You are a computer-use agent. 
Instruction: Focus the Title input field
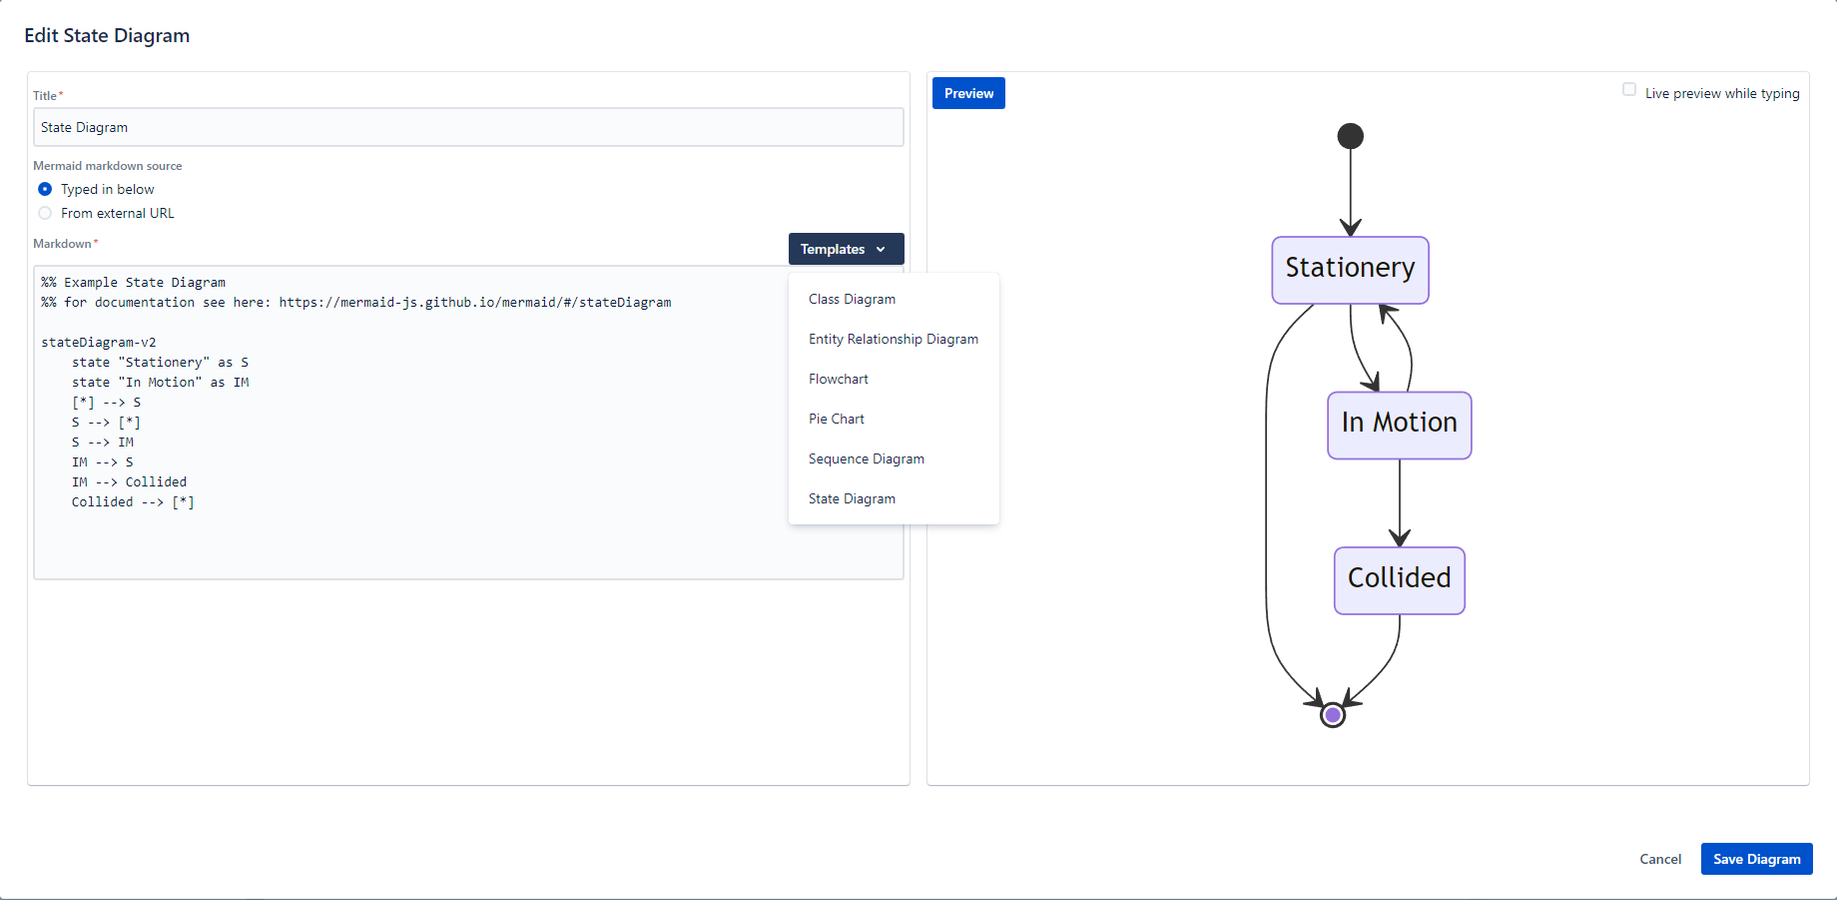click(468, 127)
